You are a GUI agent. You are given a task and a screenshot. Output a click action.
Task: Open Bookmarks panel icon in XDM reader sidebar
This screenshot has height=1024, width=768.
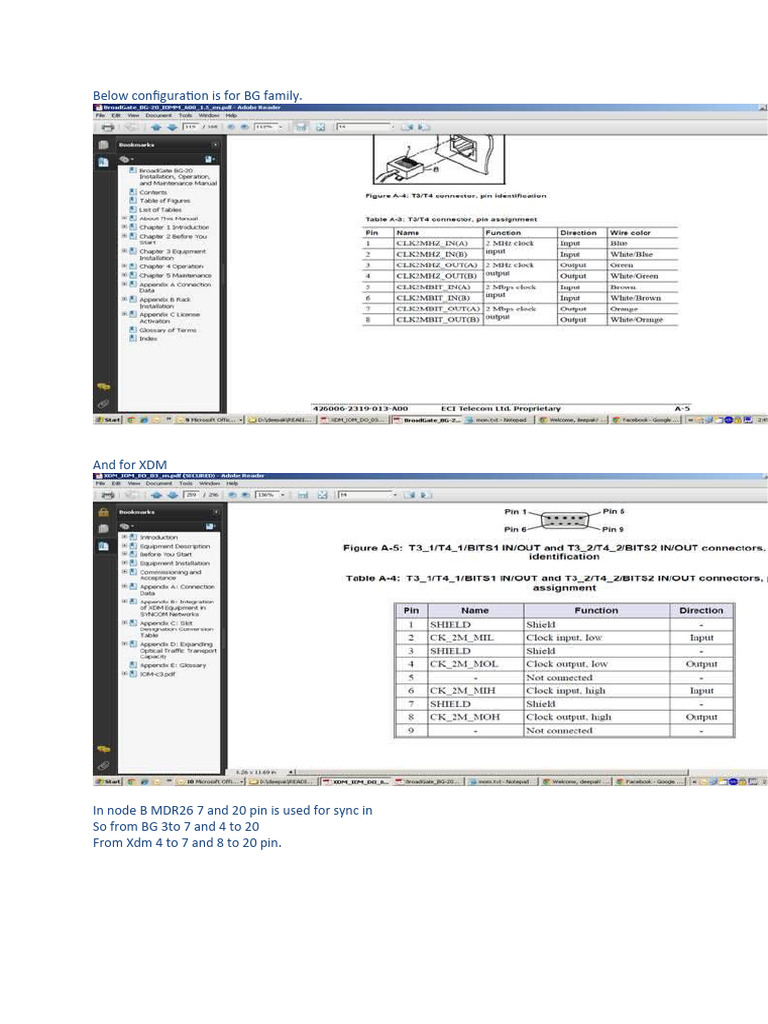pyautogui.click(x=103, y=545)
